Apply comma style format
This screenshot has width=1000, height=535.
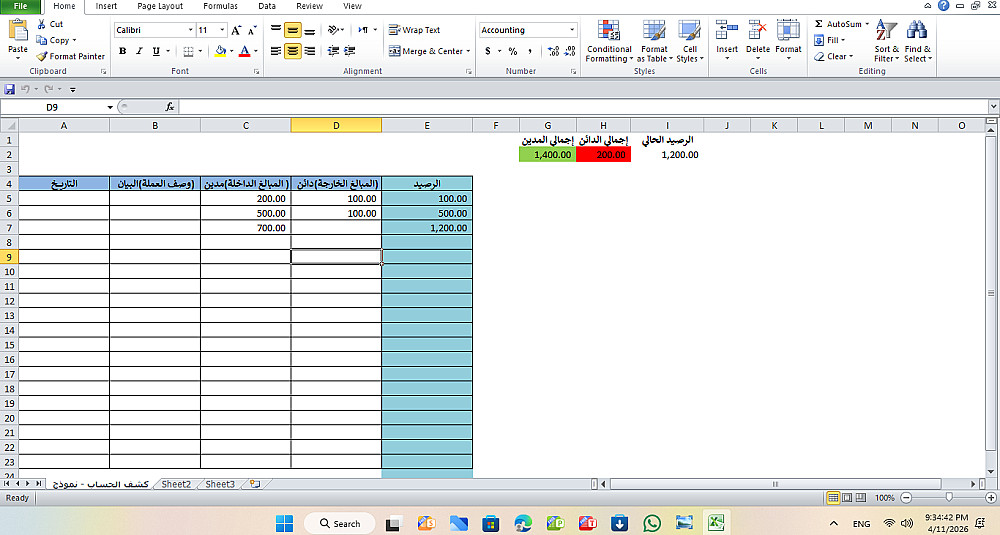tap(529, 51)
